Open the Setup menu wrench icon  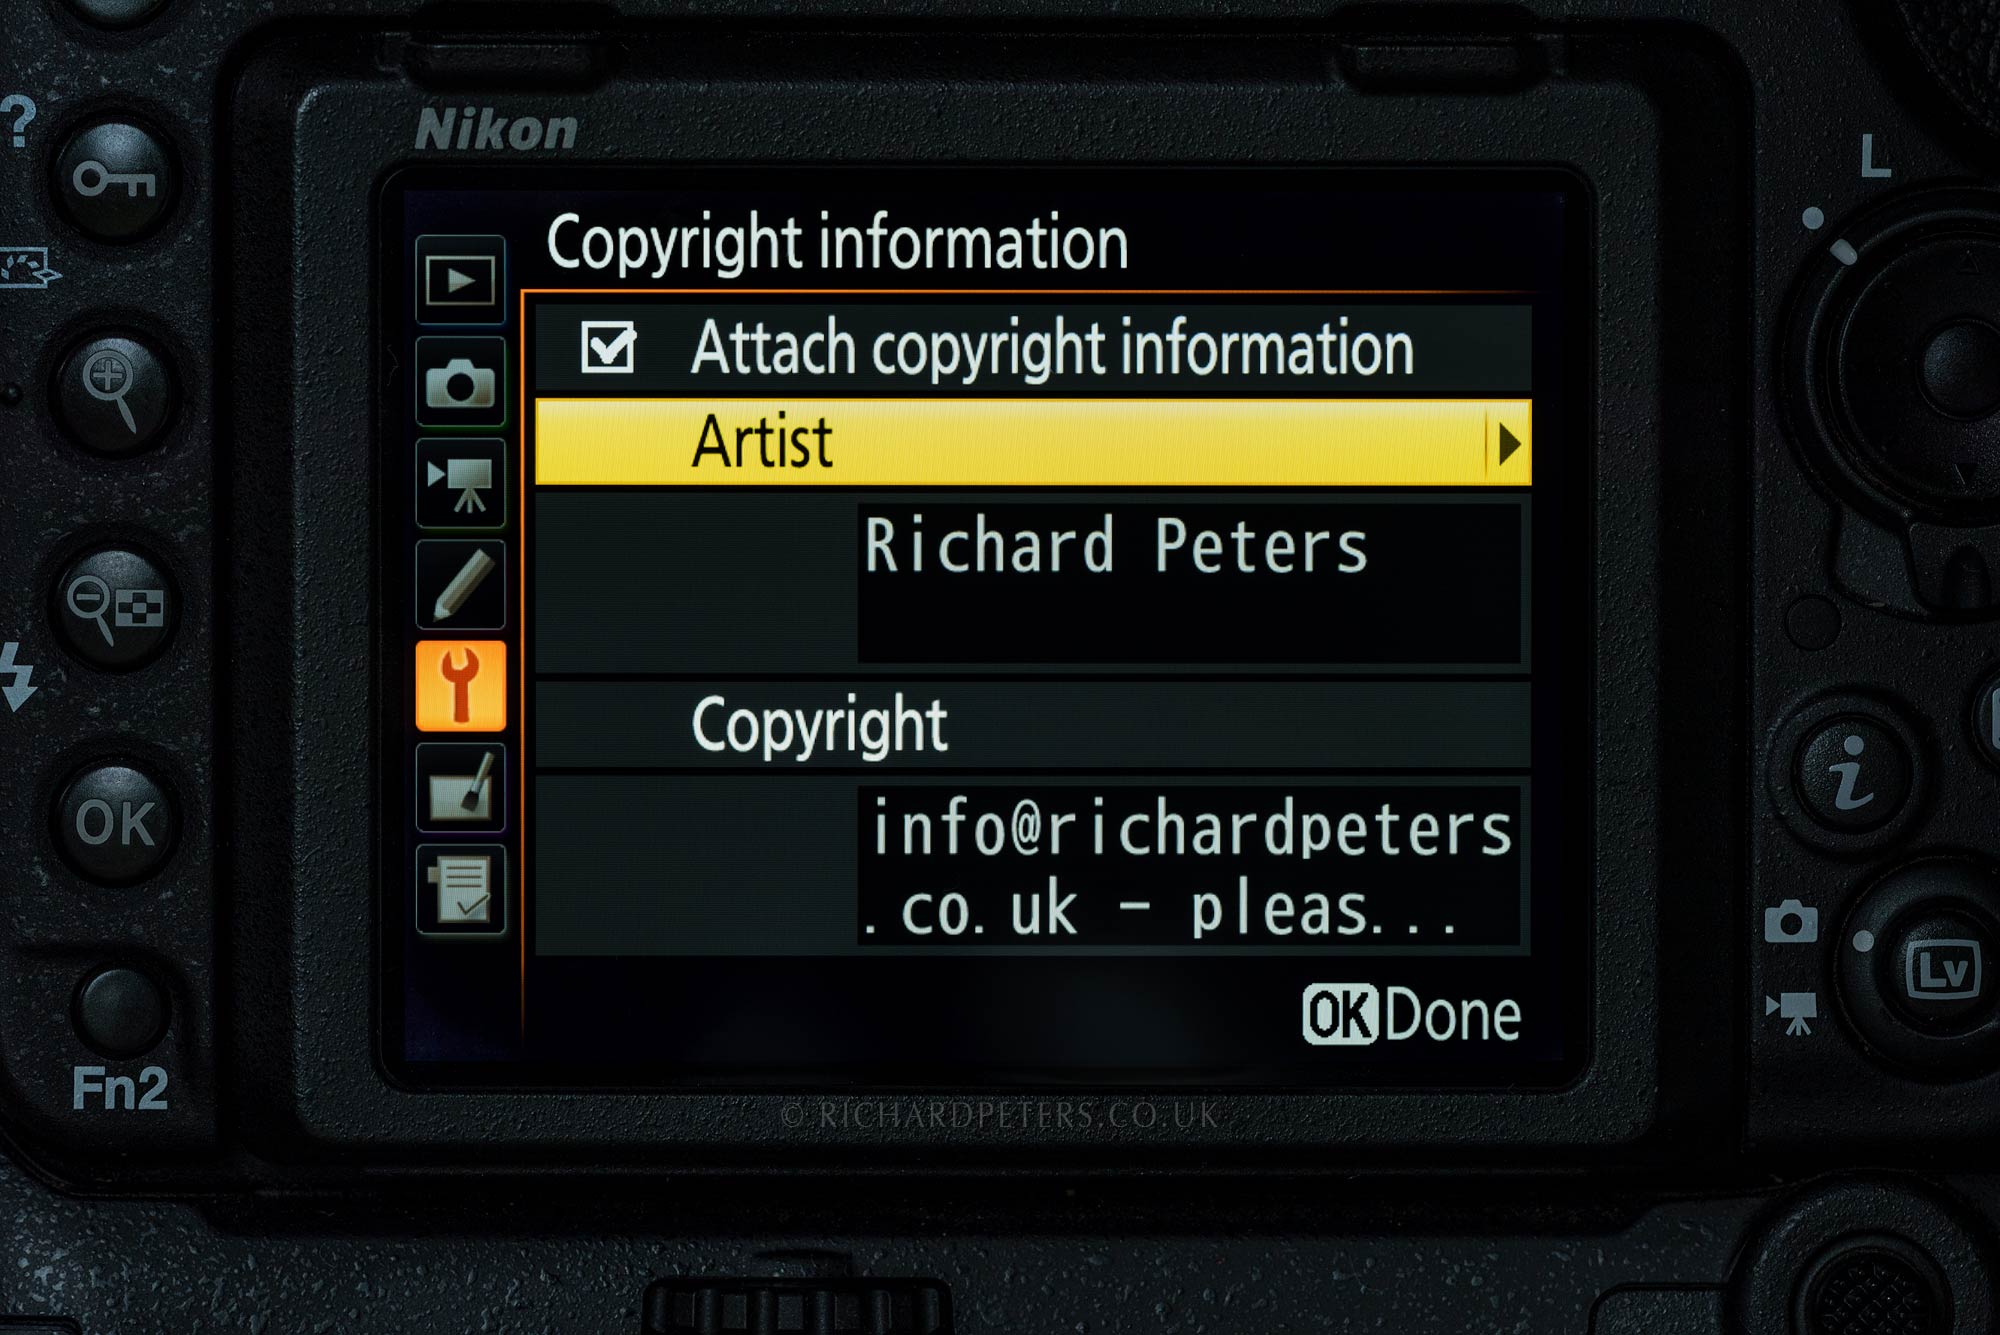point(460,686)
